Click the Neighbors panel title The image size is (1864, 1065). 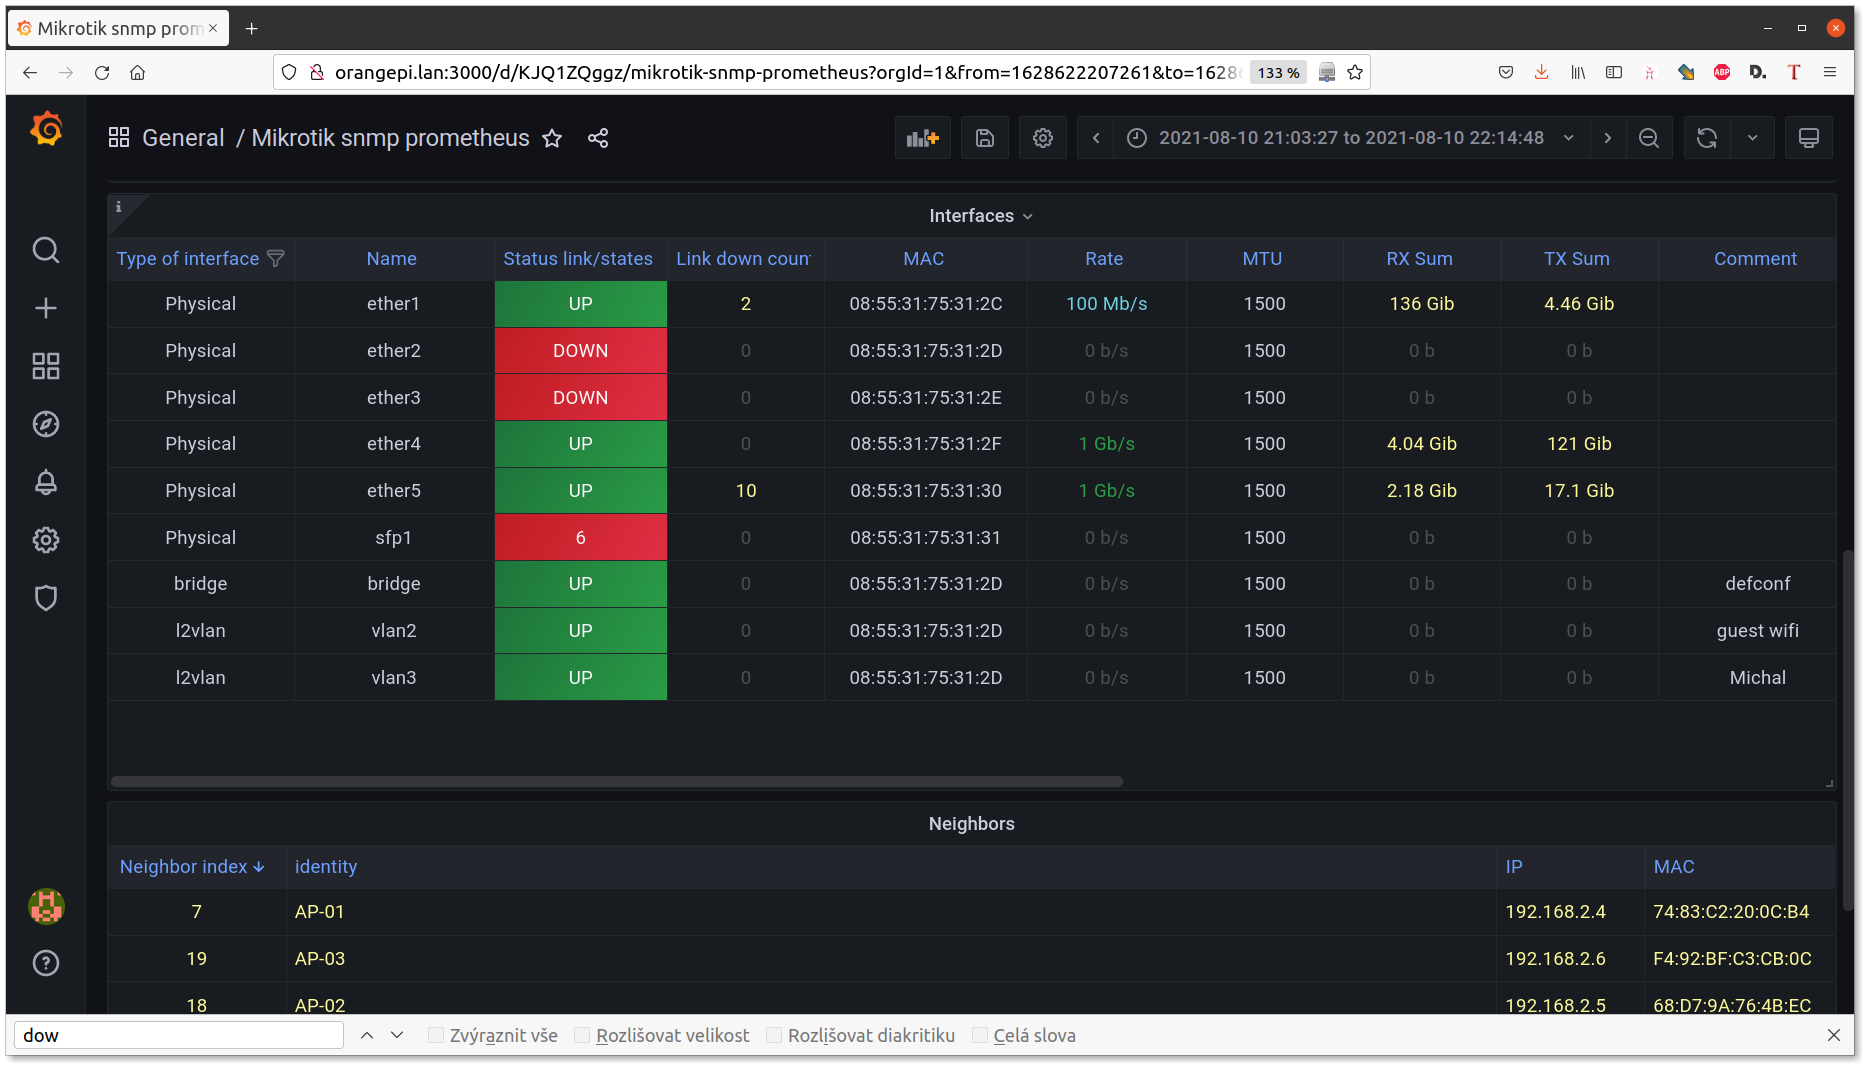[x=971, y=824]
